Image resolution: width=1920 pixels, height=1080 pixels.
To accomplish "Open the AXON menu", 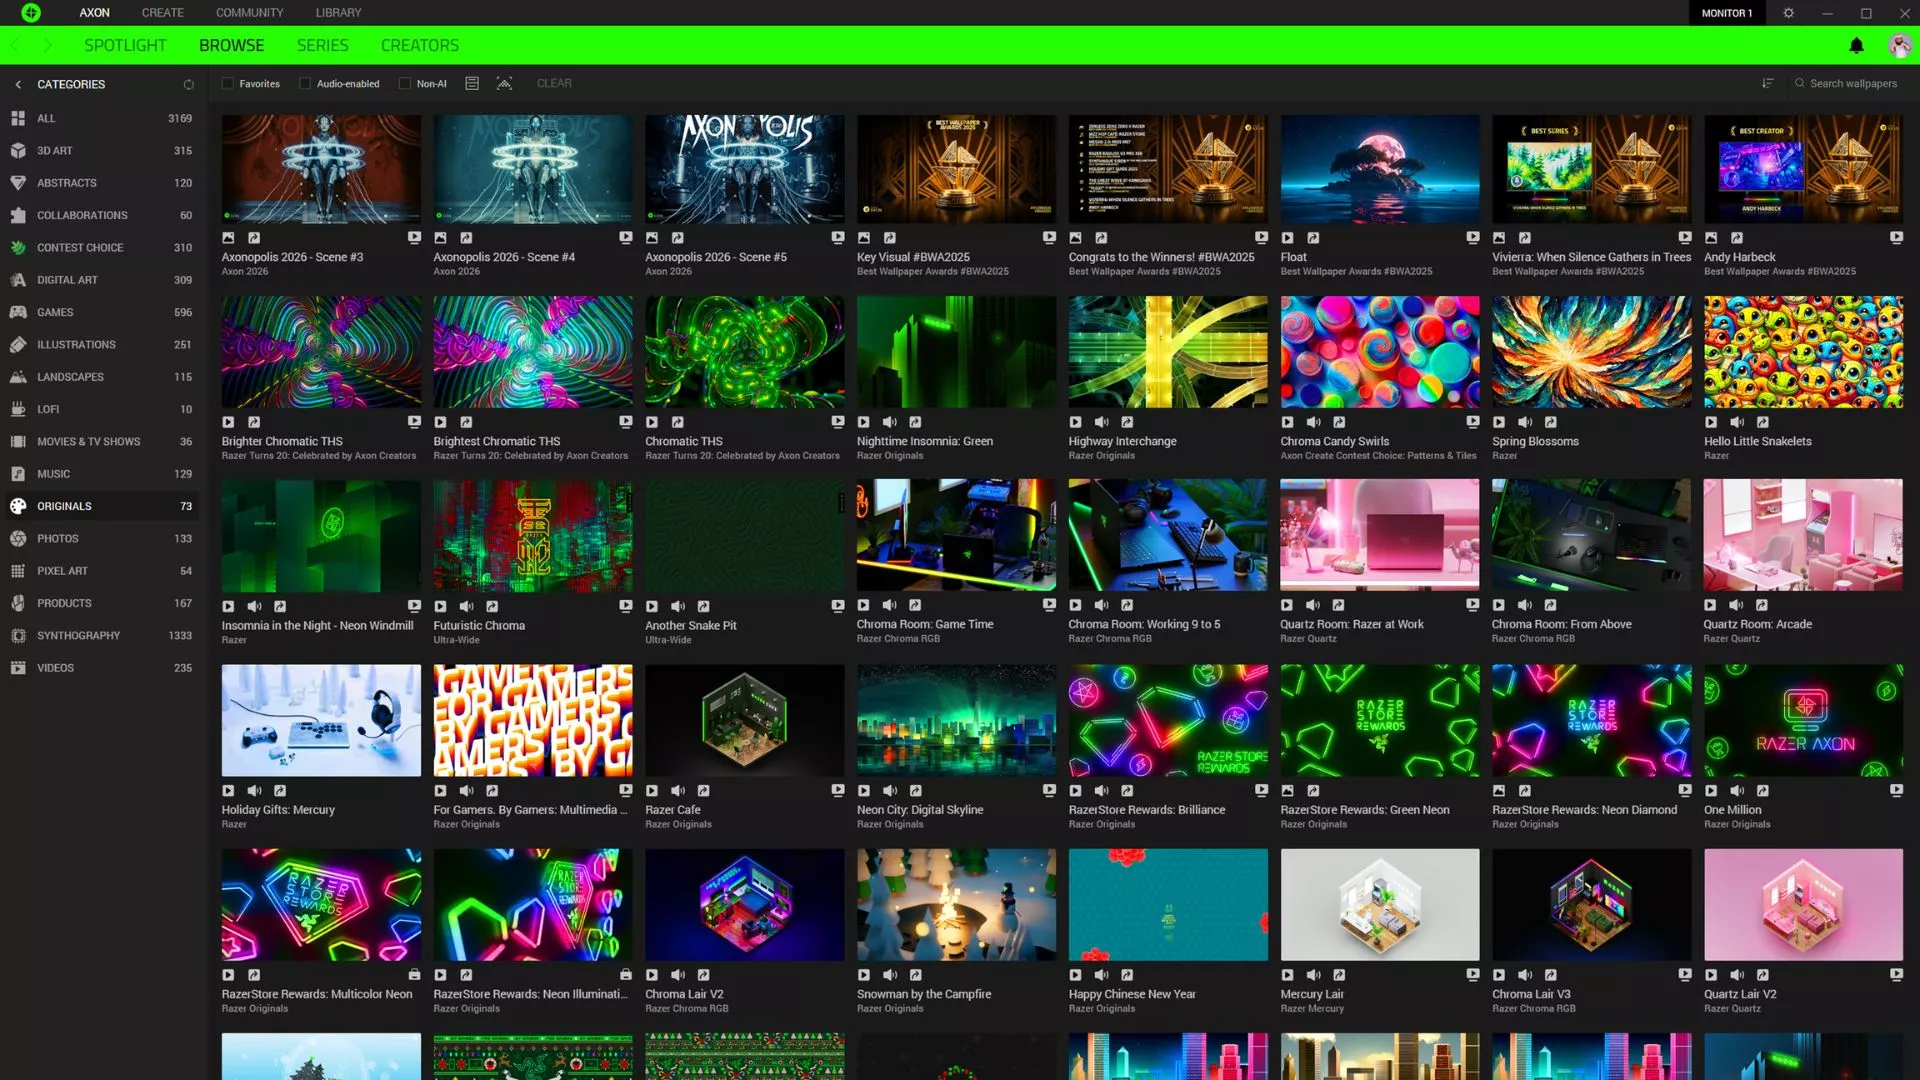I will coord(94,13).
